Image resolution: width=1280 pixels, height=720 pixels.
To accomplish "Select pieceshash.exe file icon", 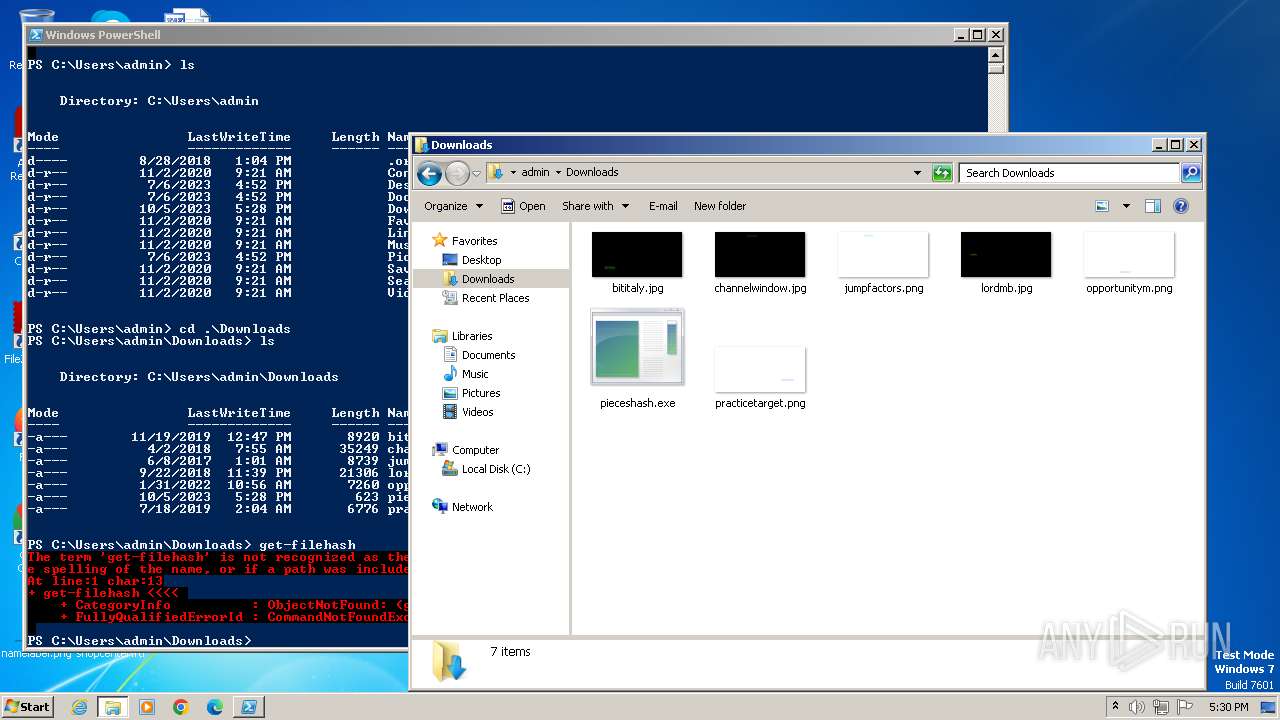I will tap(638, 349).
